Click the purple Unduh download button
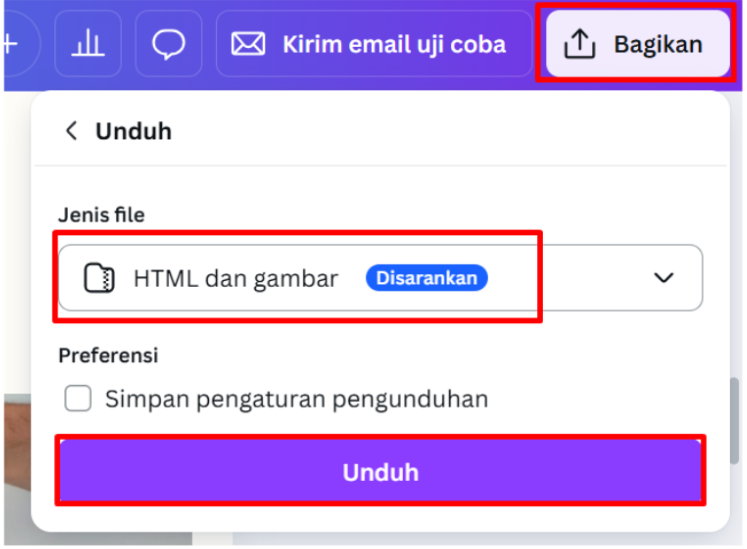The height and width of the screenshot is (549, 747). tap(380, 472)
